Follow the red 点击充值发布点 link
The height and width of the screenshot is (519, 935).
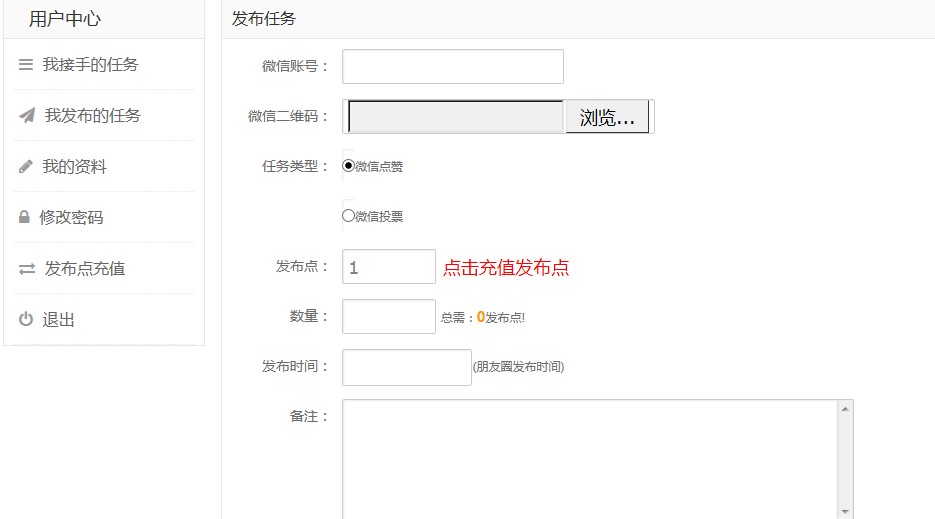point(506,268)
